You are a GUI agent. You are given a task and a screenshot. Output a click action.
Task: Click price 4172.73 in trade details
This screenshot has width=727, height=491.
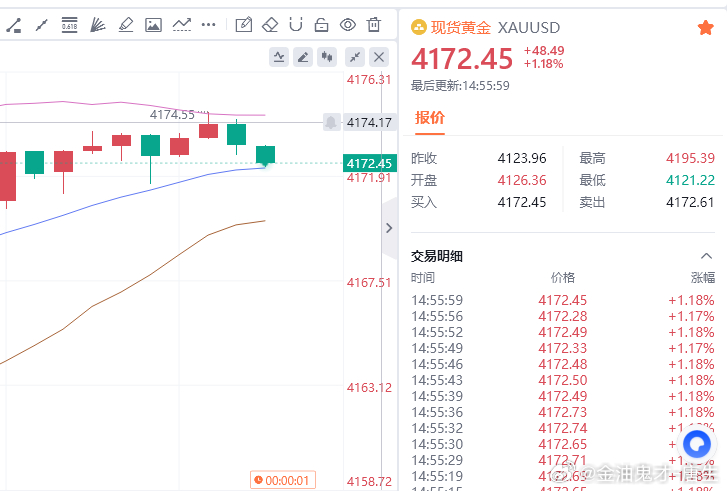[562, 412]
